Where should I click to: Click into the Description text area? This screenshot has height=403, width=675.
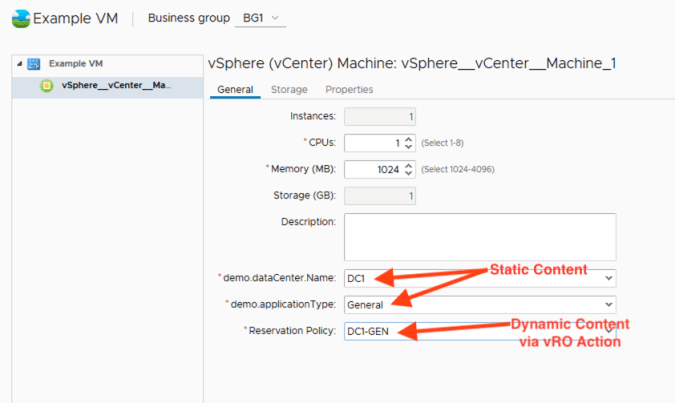click(479, 236)
